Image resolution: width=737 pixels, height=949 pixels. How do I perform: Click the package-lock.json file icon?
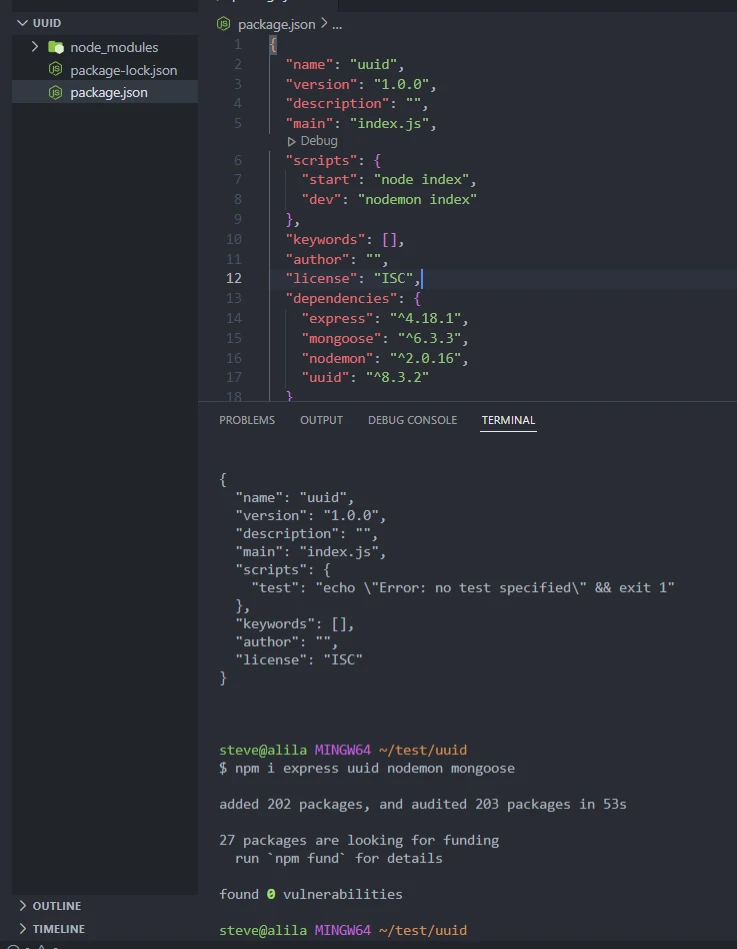[56, 70]
